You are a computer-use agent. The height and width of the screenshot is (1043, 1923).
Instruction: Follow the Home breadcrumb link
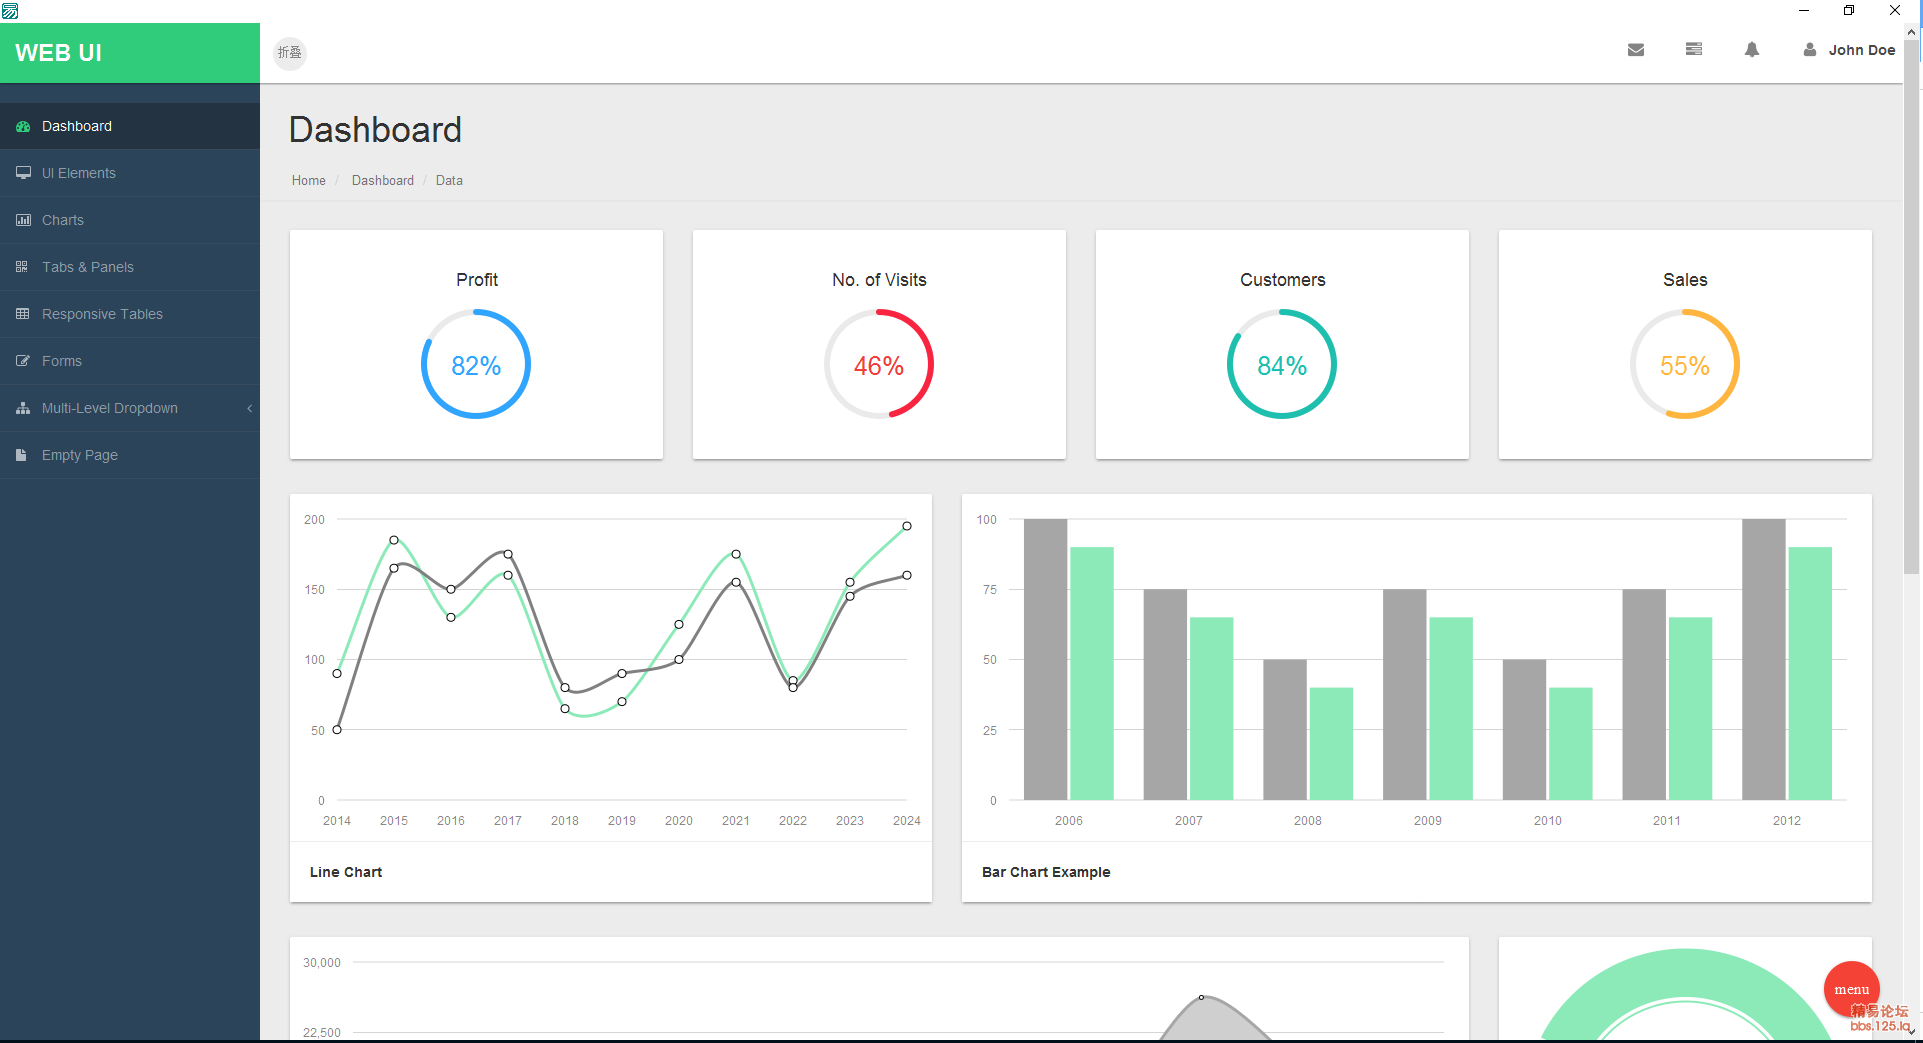click(x=309, y=180)
